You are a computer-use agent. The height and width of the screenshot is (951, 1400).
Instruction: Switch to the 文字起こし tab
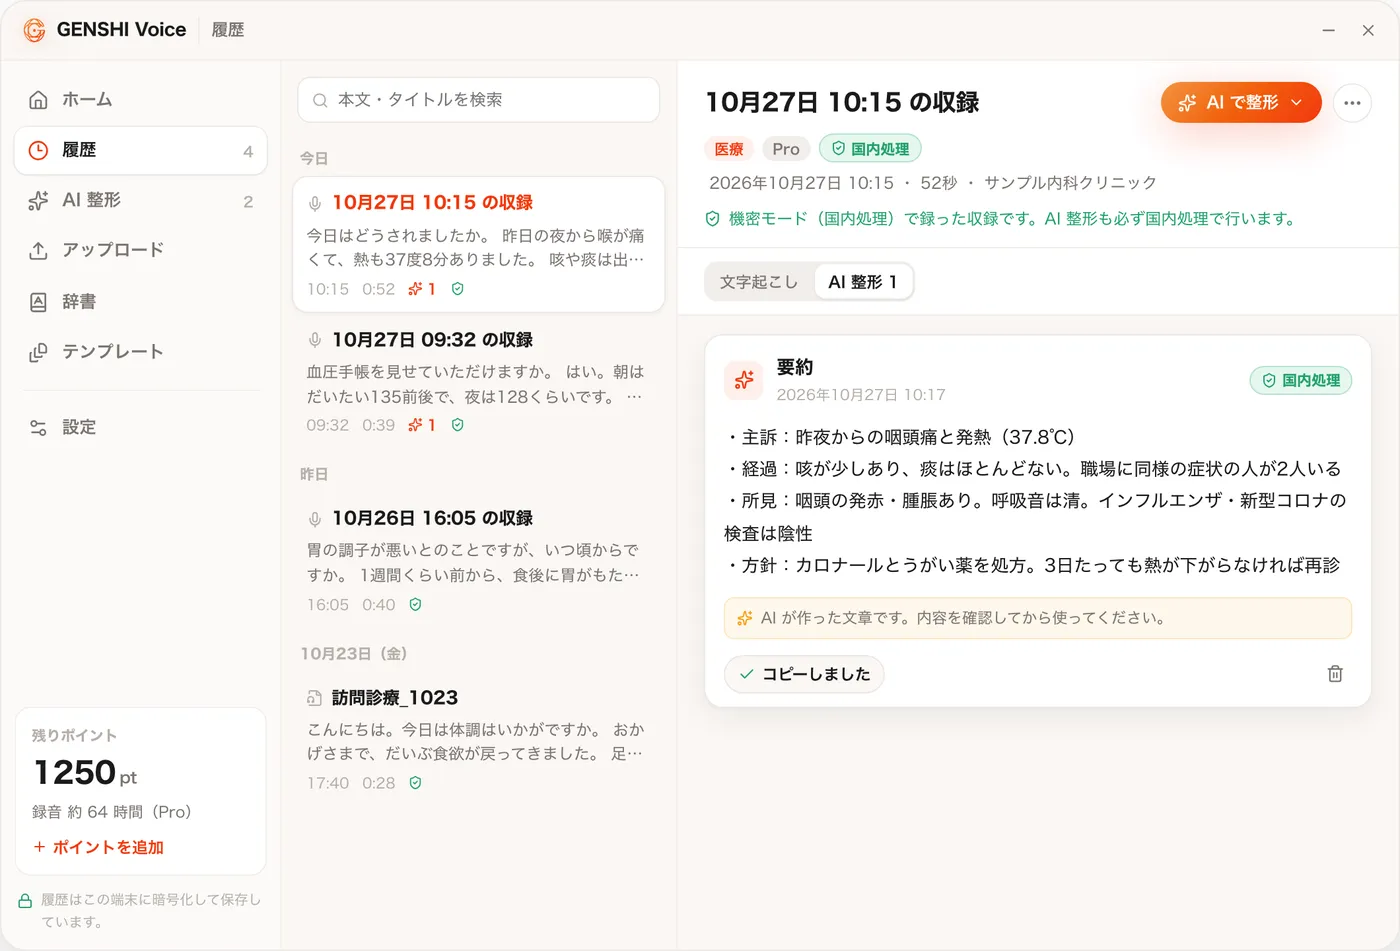(x=759, y=282)
